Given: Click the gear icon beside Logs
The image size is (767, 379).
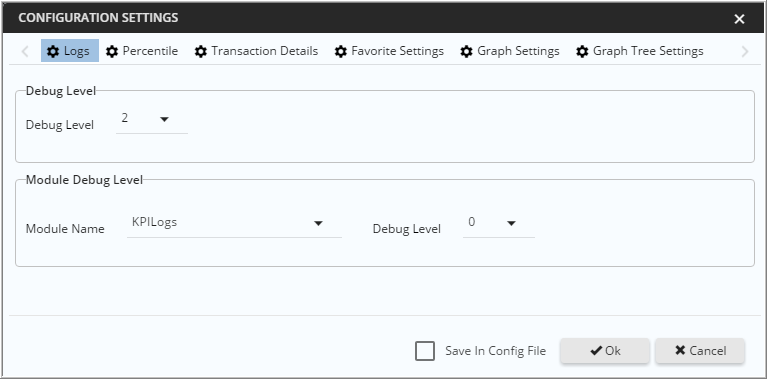Looking at the screenshot, I should coord(53,51).
